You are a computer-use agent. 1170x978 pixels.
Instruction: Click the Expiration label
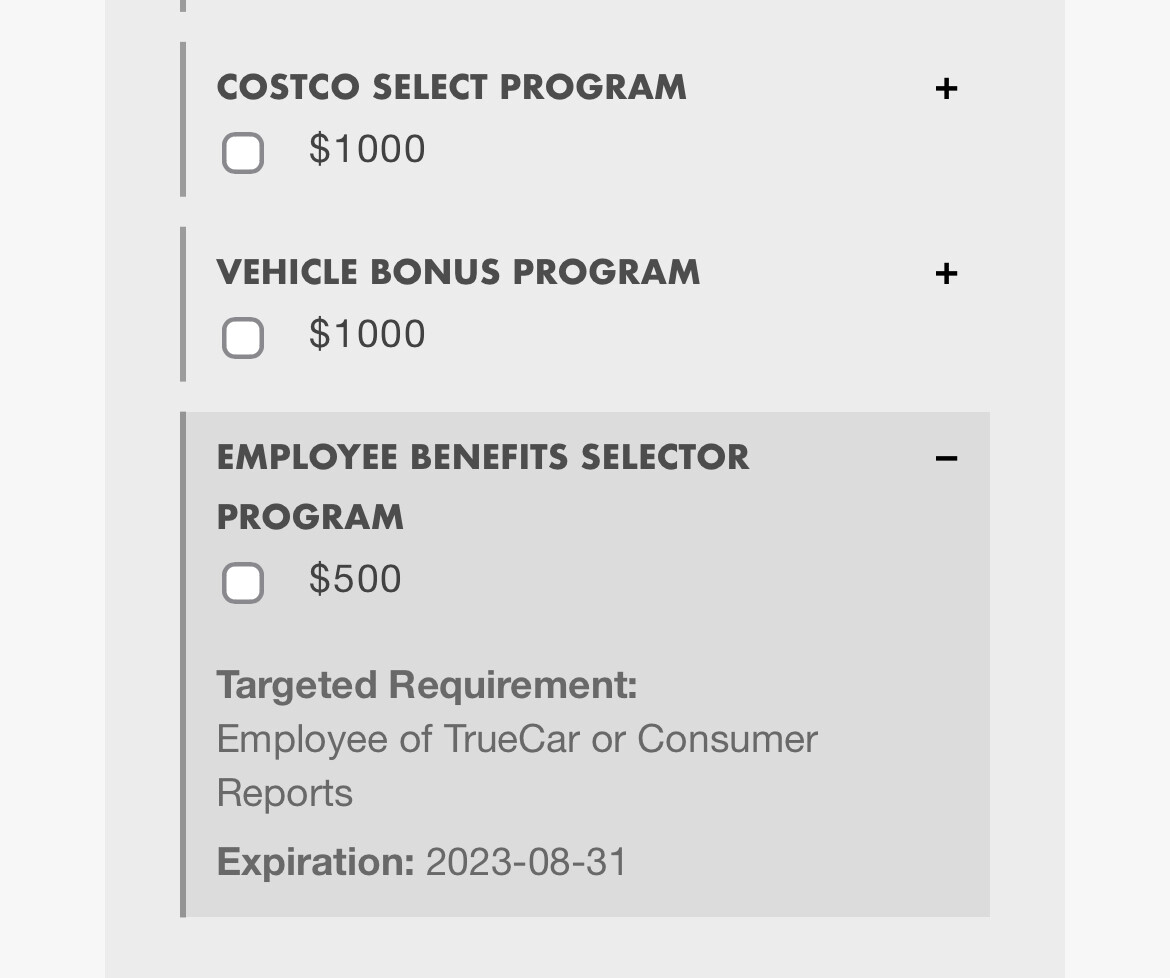pyautogui.click(x=315, y=862)
